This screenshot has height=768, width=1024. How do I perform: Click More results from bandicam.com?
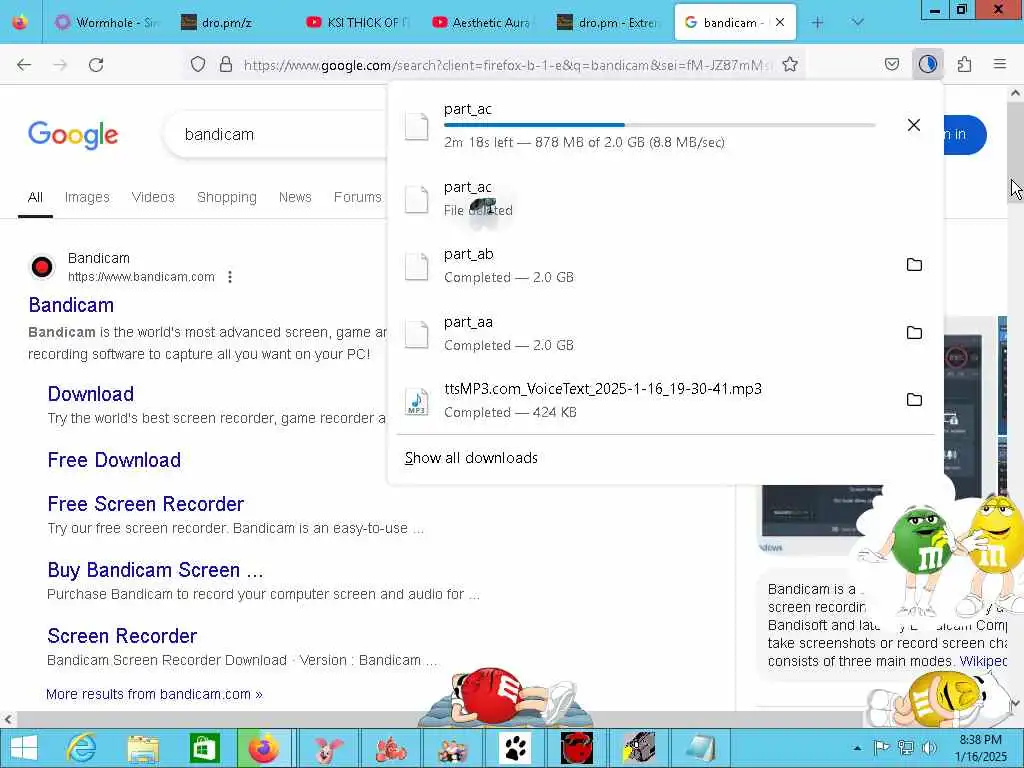(x=154, y=694)
